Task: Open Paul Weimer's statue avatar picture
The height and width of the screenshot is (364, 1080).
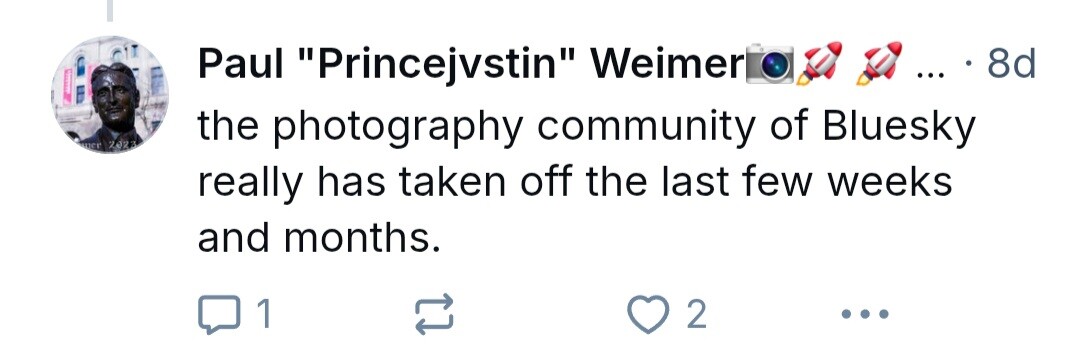Action: (110, 94)
